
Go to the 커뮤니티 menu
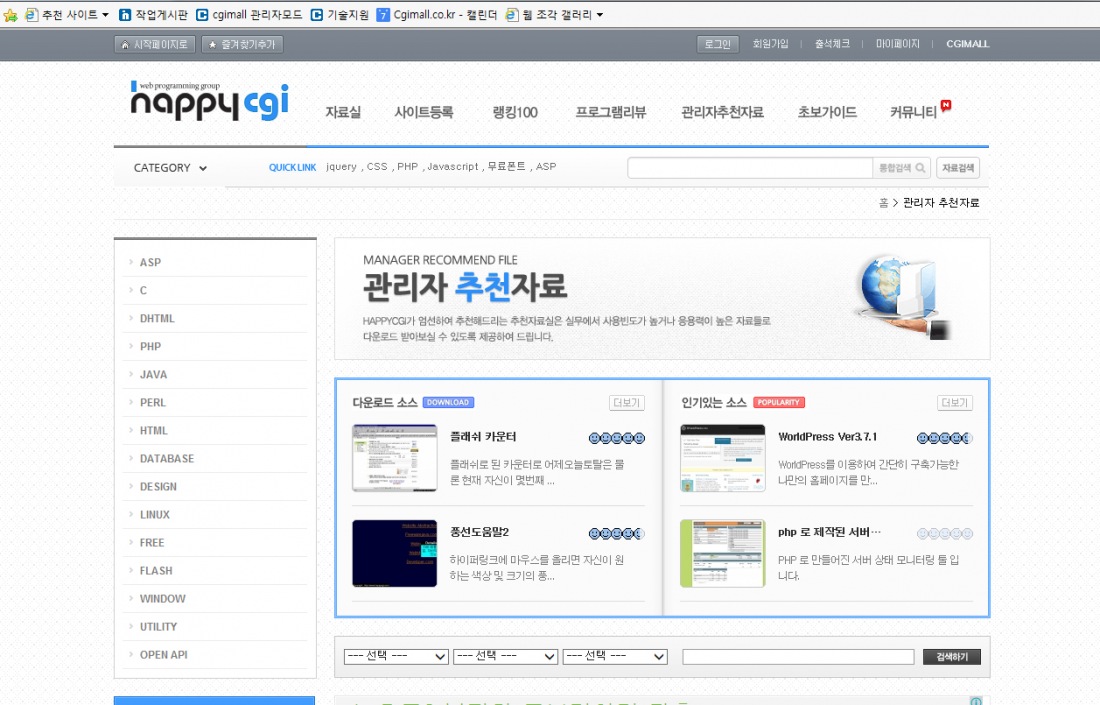click(914, 112)
